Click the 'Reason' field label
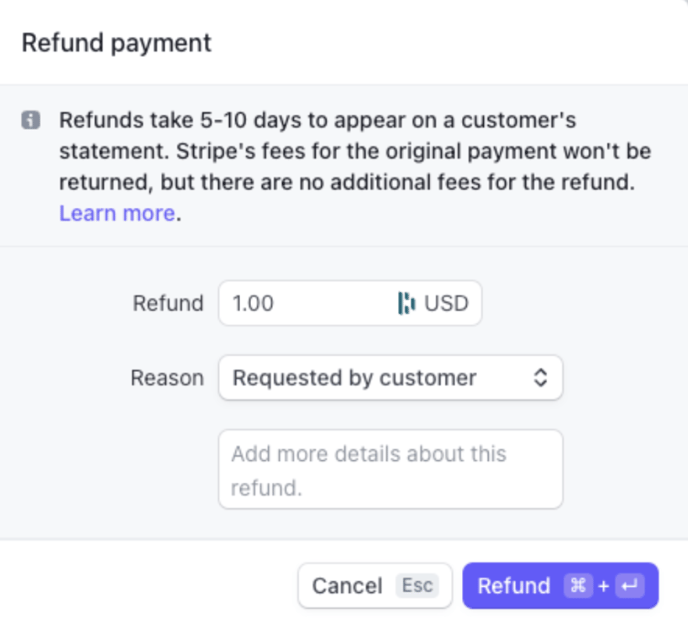 pos(167,378)
